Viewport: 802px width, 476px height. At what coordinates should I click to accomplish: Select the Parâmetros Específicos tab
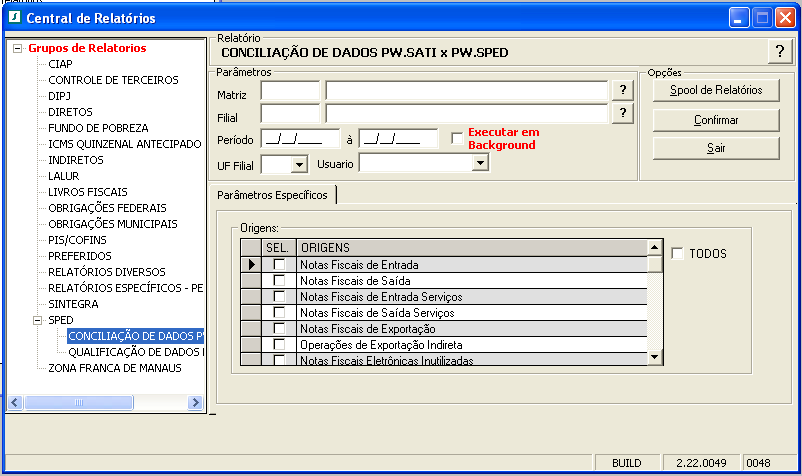click(x=272, y=195)
